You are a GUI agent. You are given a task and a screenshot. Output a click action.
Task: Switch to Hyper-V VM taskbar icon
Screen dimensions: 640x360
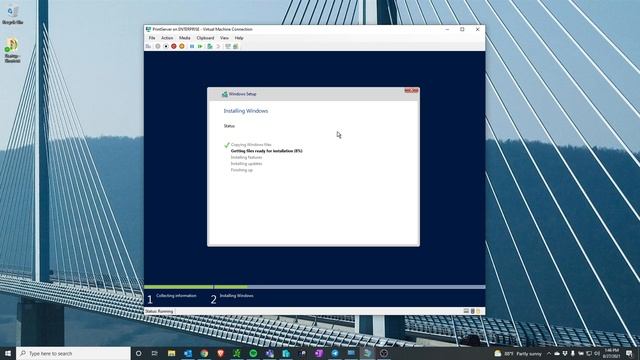point(367,353)
